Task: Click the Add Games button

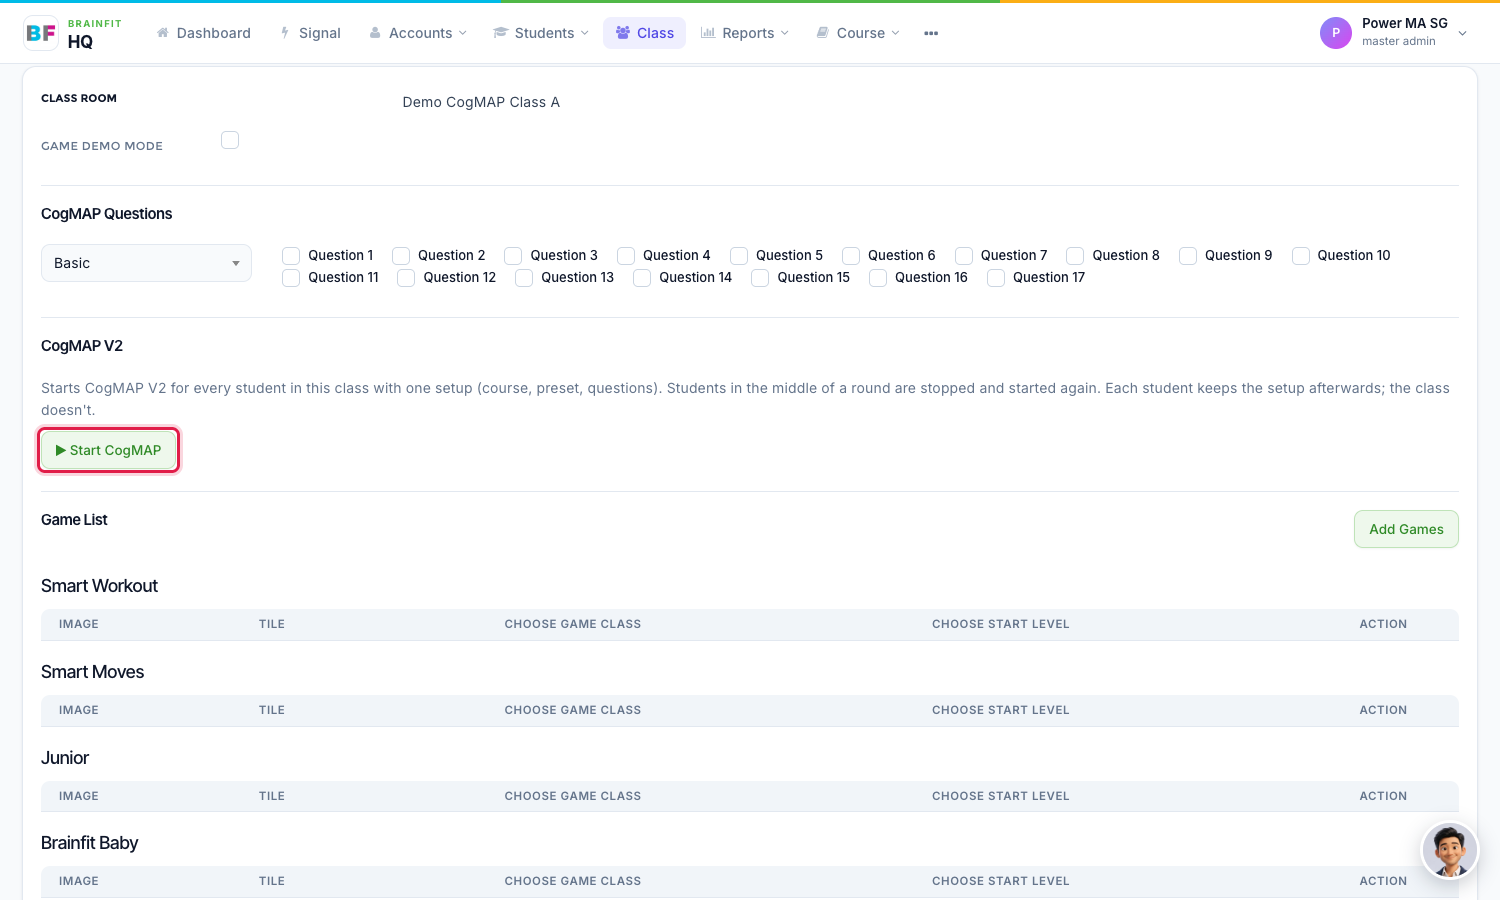Action: click(1406, 529)
